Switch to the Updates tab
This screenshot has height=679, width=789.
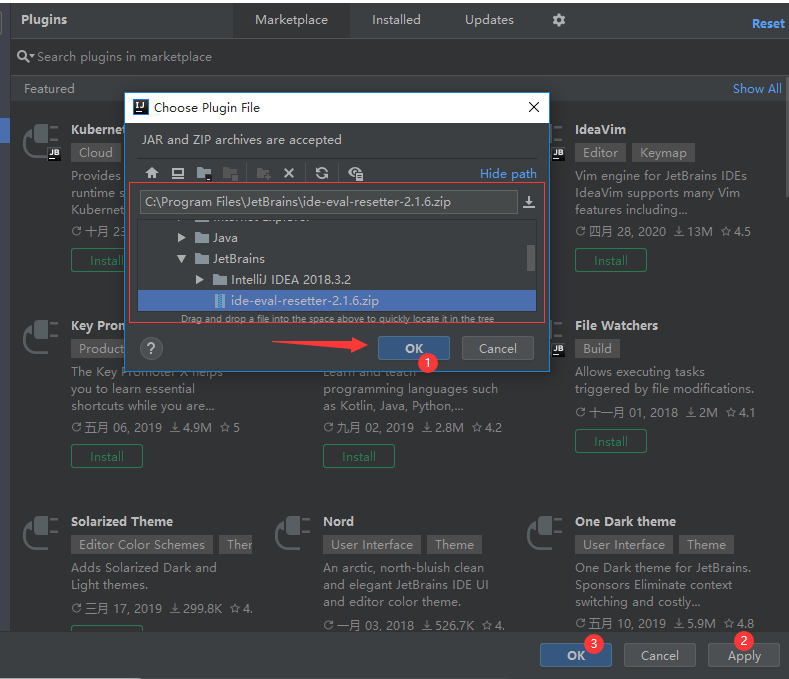click(x=489, y=20)
